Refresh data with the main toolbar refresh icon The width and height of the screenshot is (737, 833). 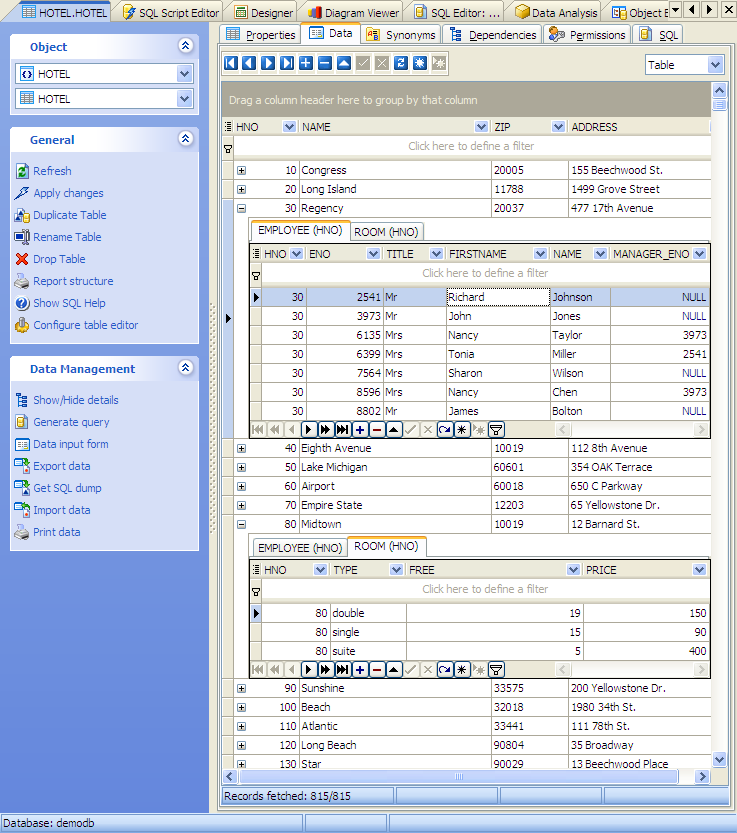[401, 63]
